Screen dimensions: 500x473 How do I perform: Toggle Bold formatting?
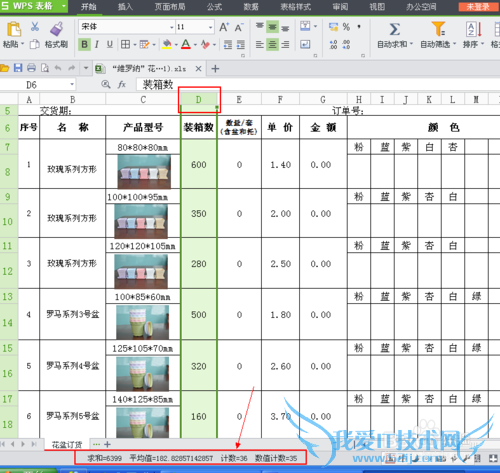(84, 44)
